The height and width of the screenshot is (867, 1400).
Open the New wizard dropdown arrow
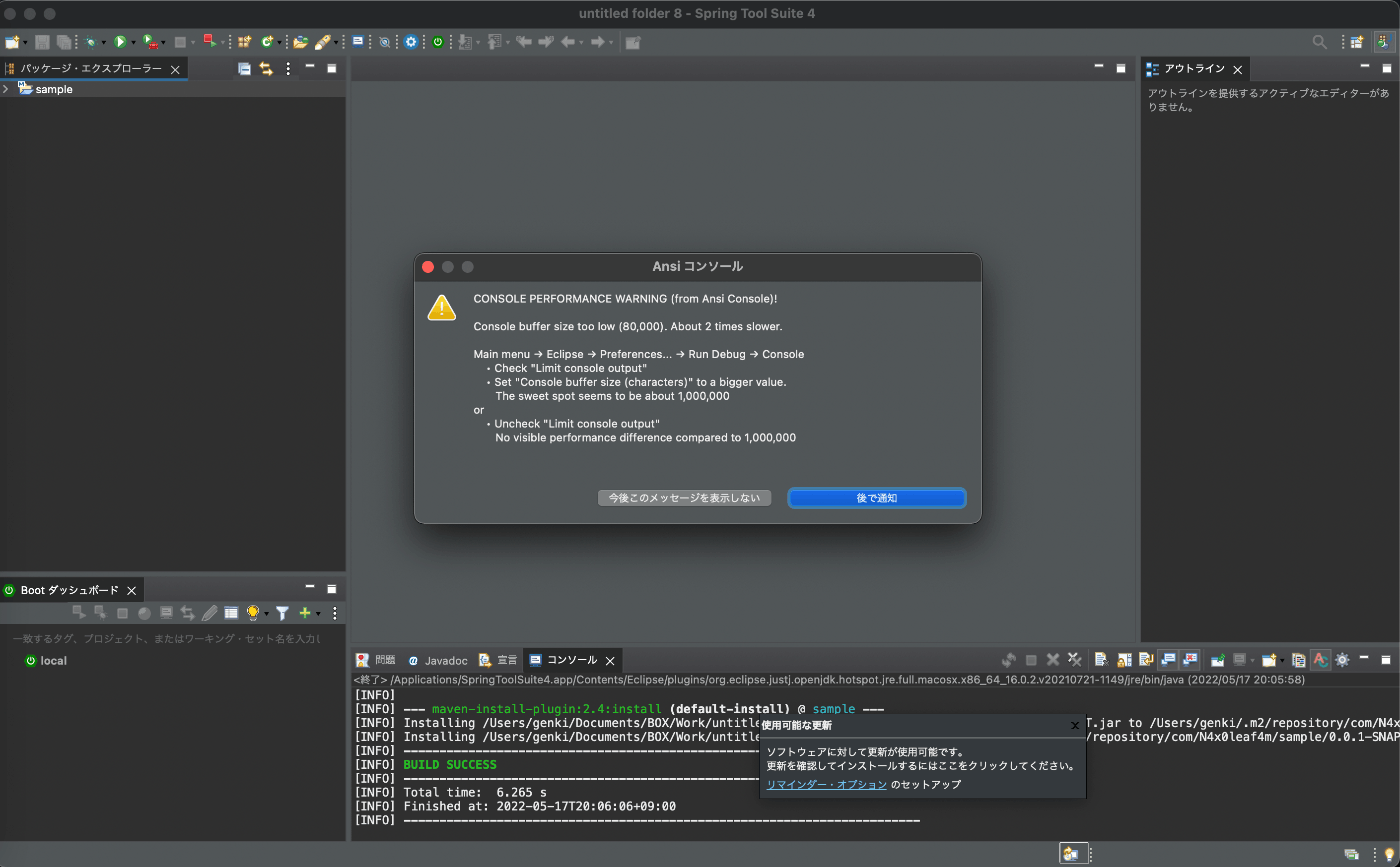point(25,43)
